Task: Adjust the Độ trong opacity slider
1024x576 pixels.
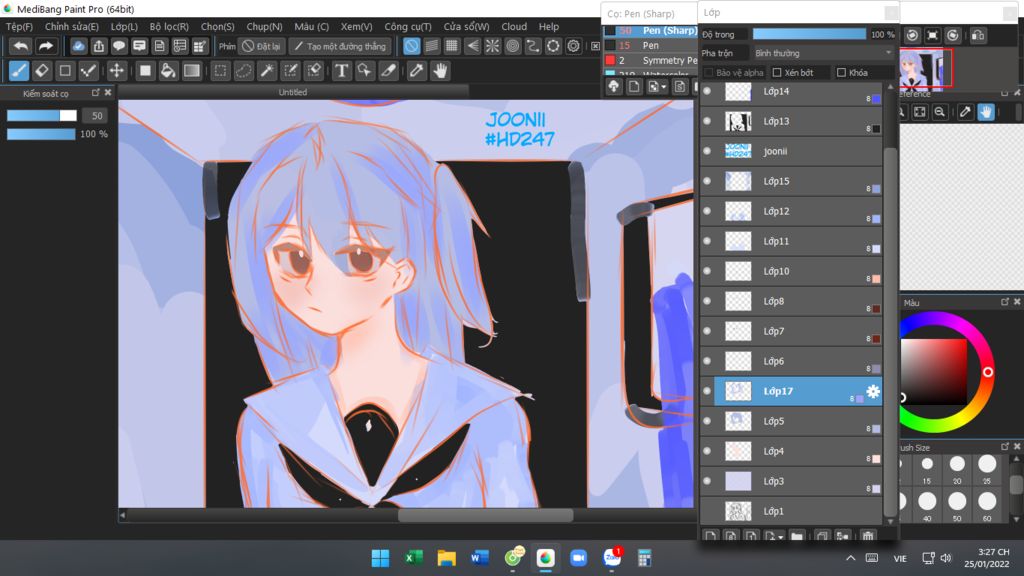Action: click(x=808, y=35)
